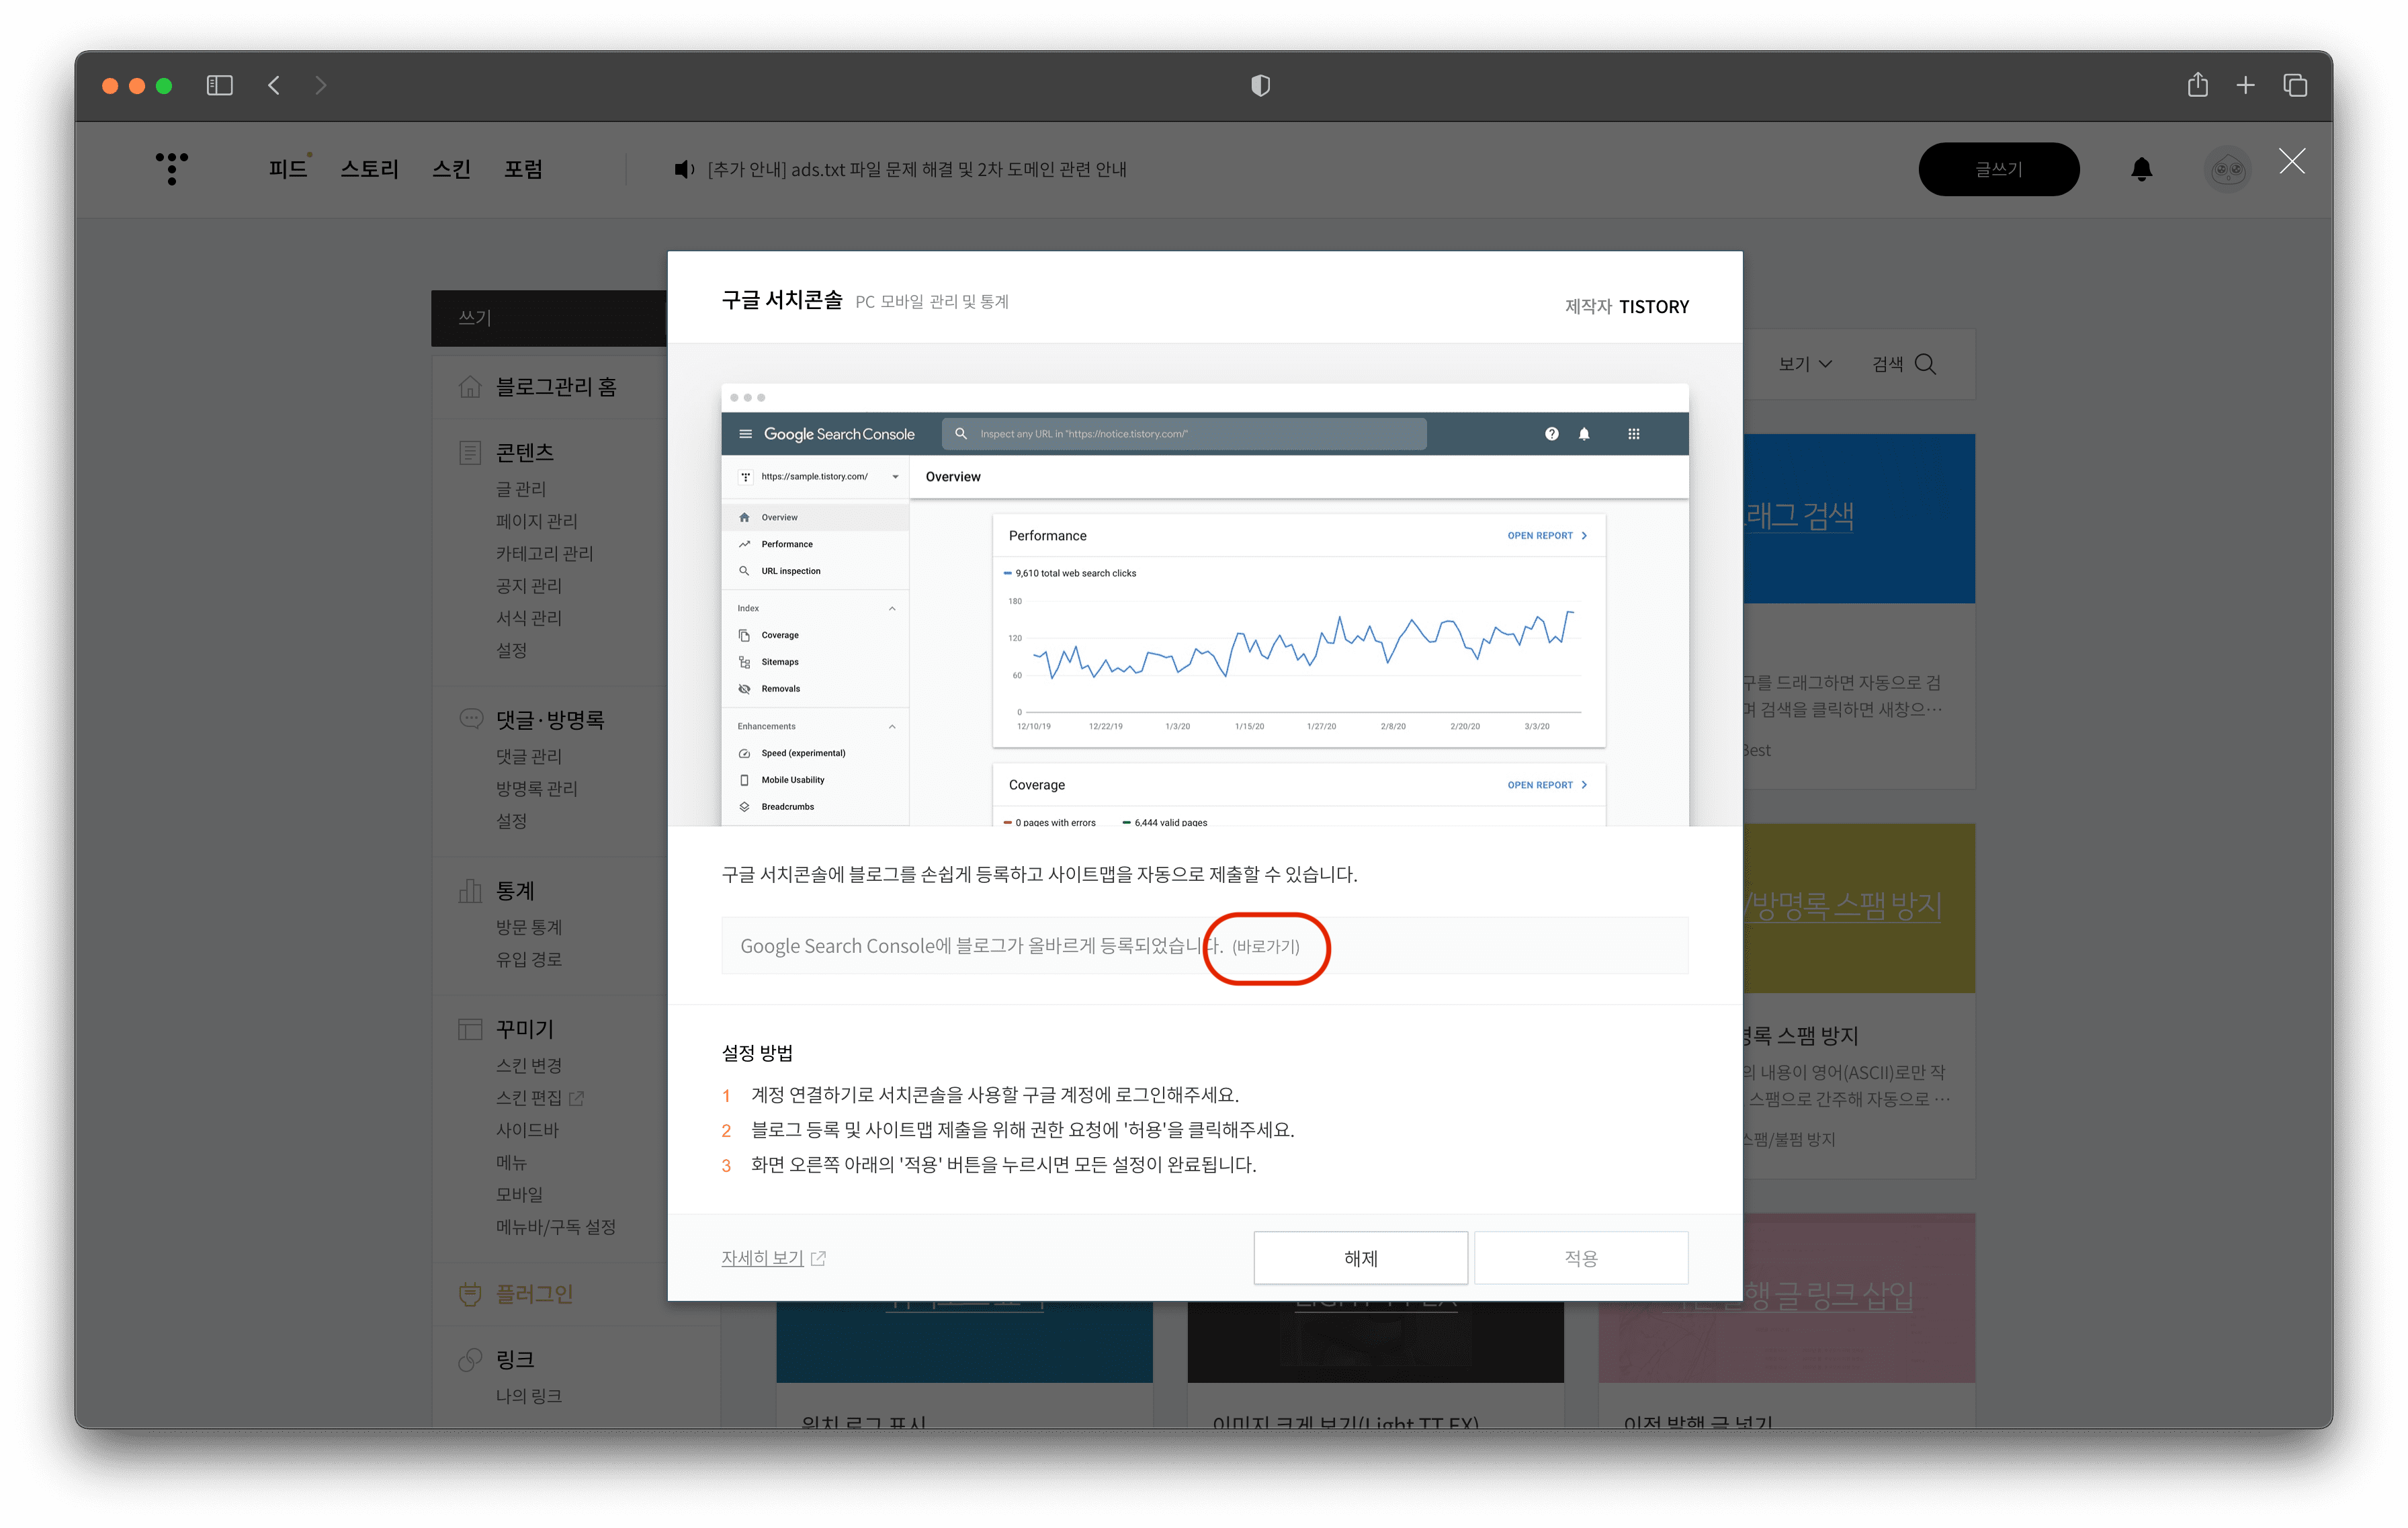Open the 스킨 menu
This screenshot has height=1528, width=2408.
point(451,169)
